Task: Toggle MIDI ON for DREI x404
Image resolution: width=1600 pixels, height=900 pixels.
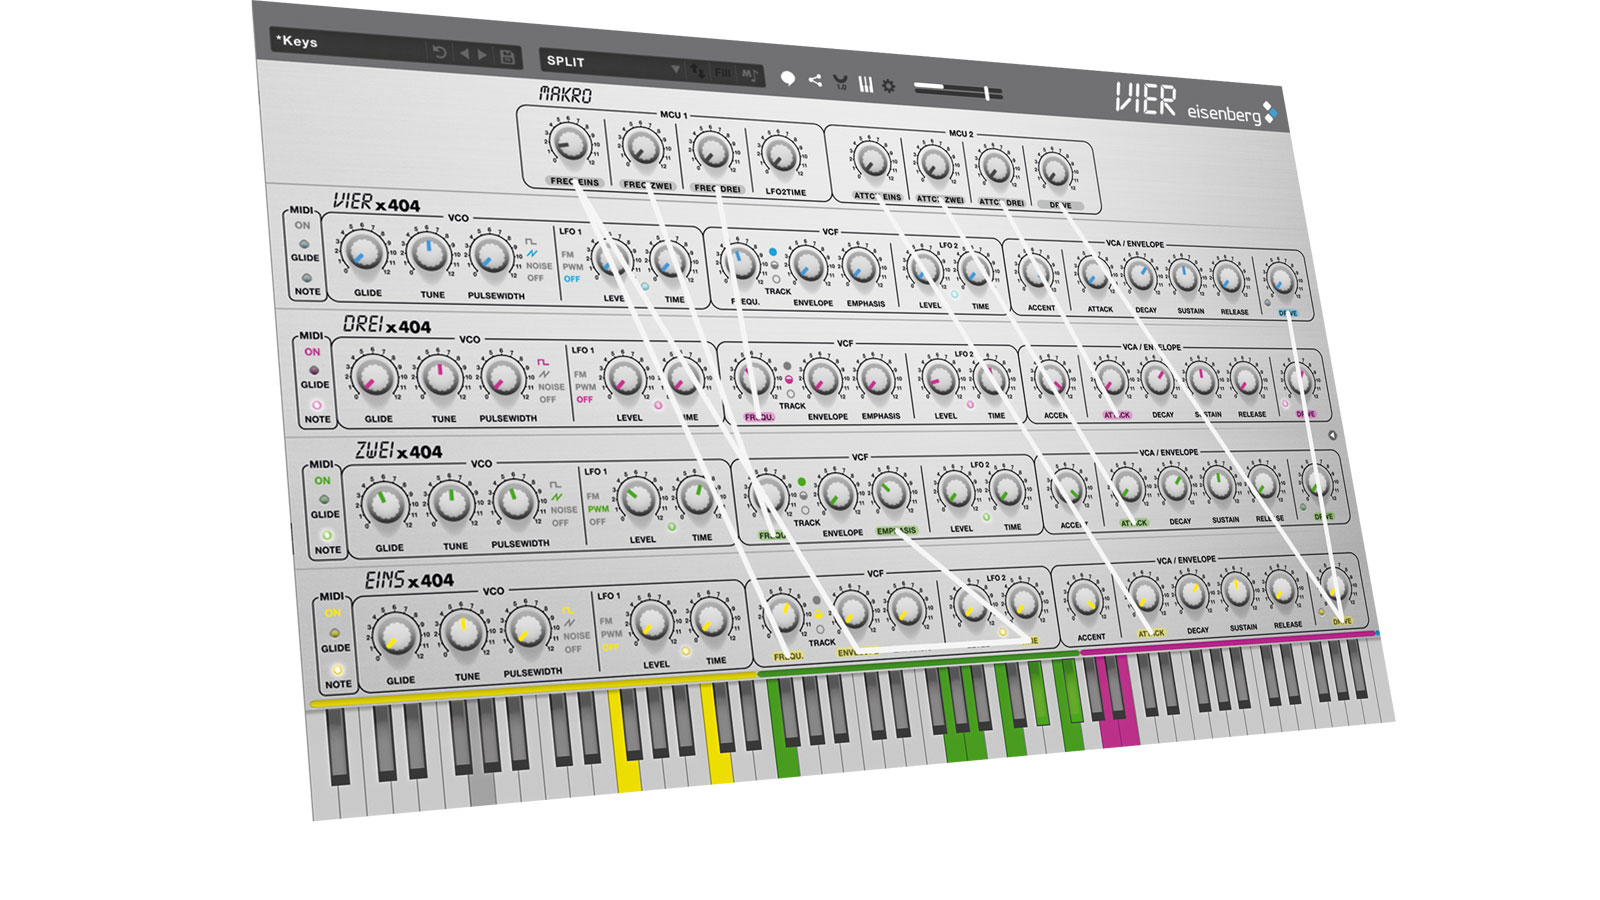Action: 312,352
